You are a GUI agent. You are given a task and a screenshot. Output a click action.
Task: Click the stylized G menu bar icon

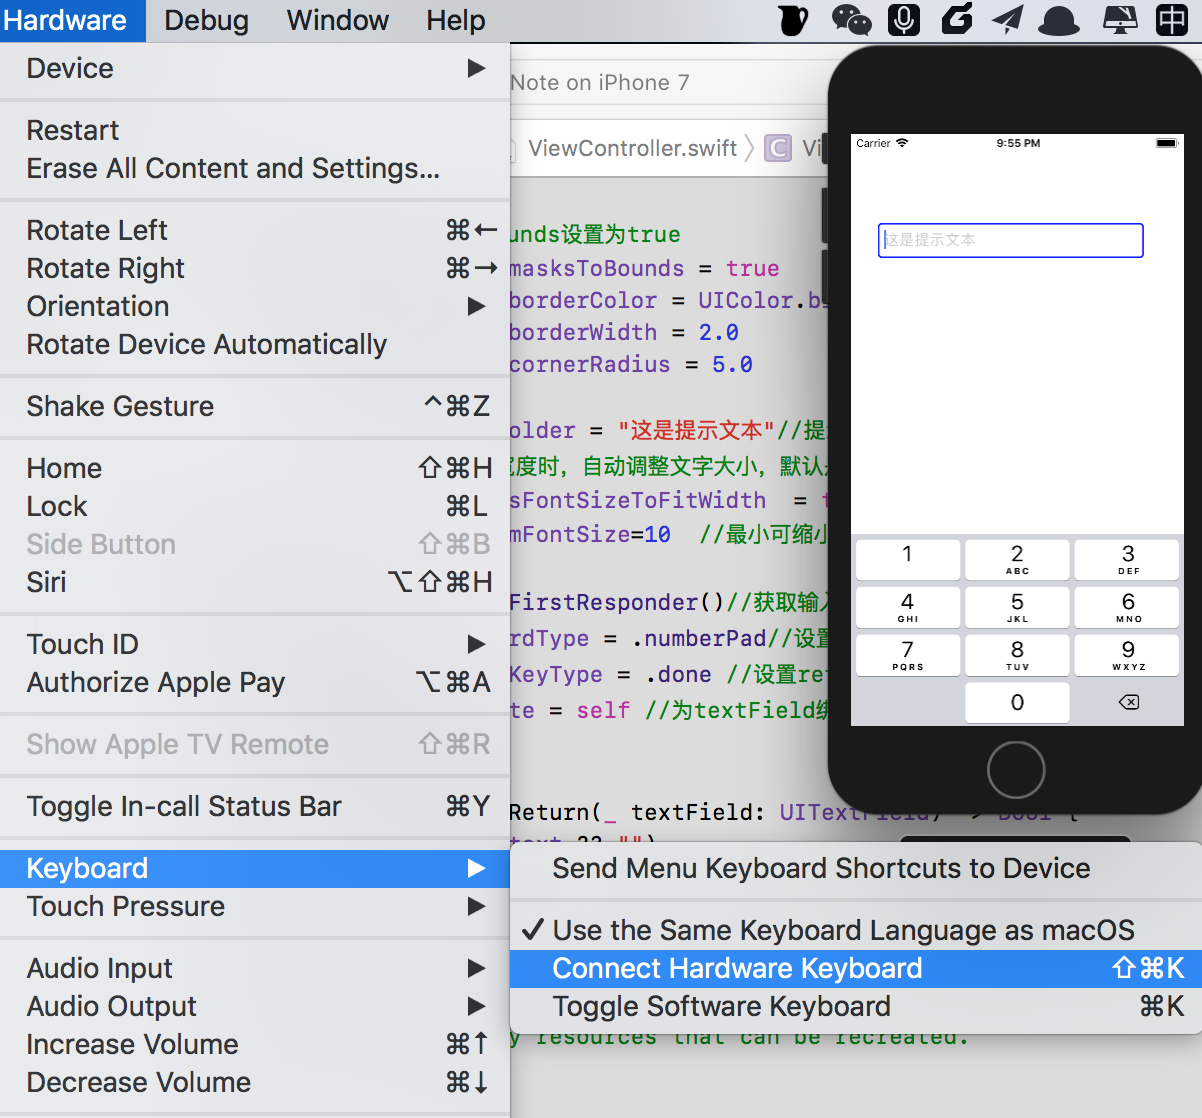(957, 19)
